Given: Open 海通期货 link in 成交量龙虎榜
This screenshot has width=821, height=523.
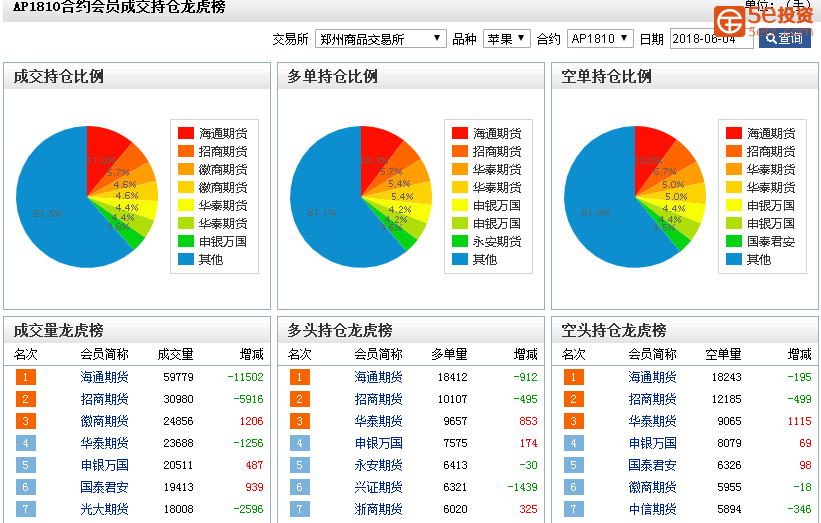Looking at the screenshot, I should tap(104, 377).
